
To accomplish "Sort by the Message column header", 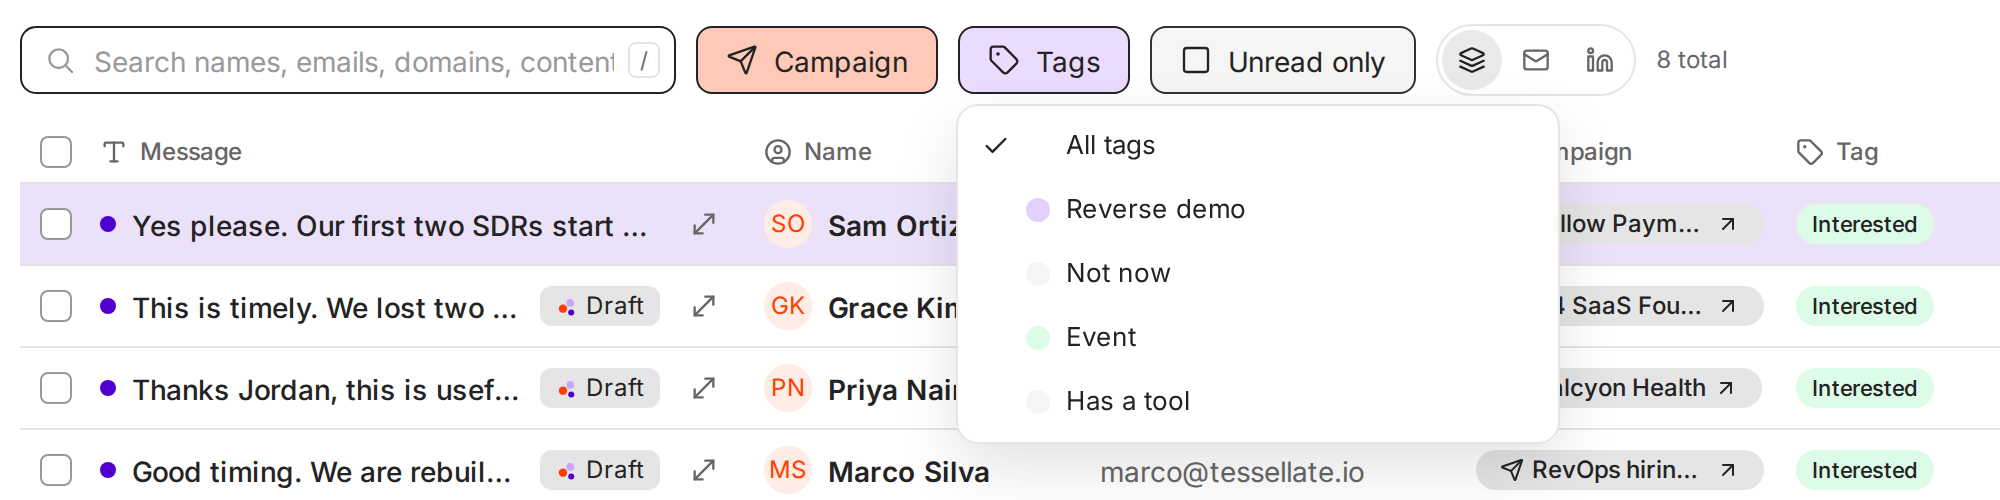I will (x=173, y=152).
